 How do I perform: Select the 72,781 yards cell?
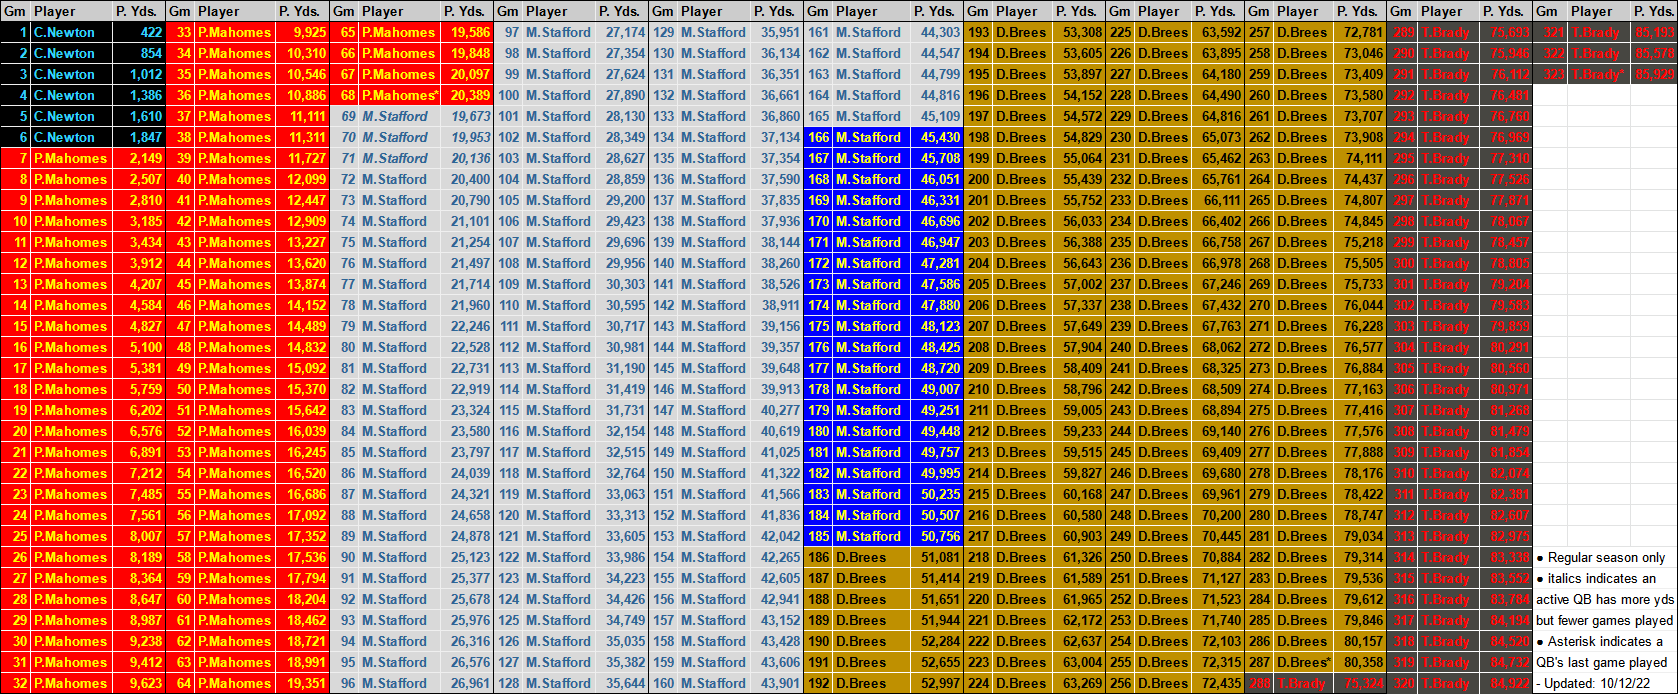tap(1359, 32)
